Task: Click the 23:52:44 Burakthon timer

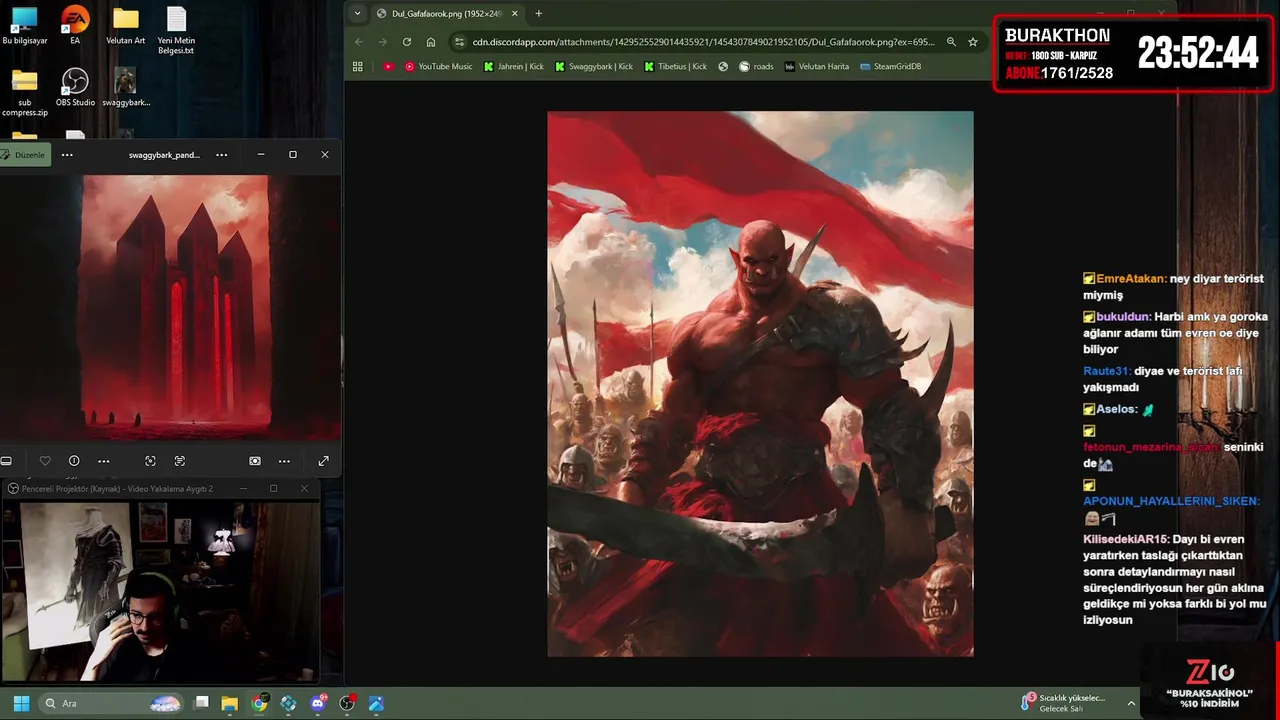Action: click(x=1198, y=53)
